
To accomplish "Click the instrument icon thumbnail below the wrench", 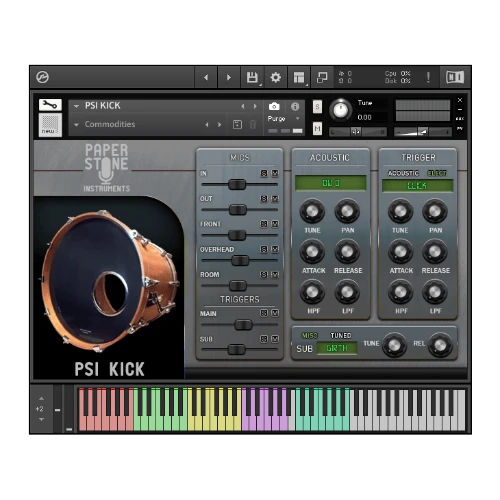I will pos(50,125).
